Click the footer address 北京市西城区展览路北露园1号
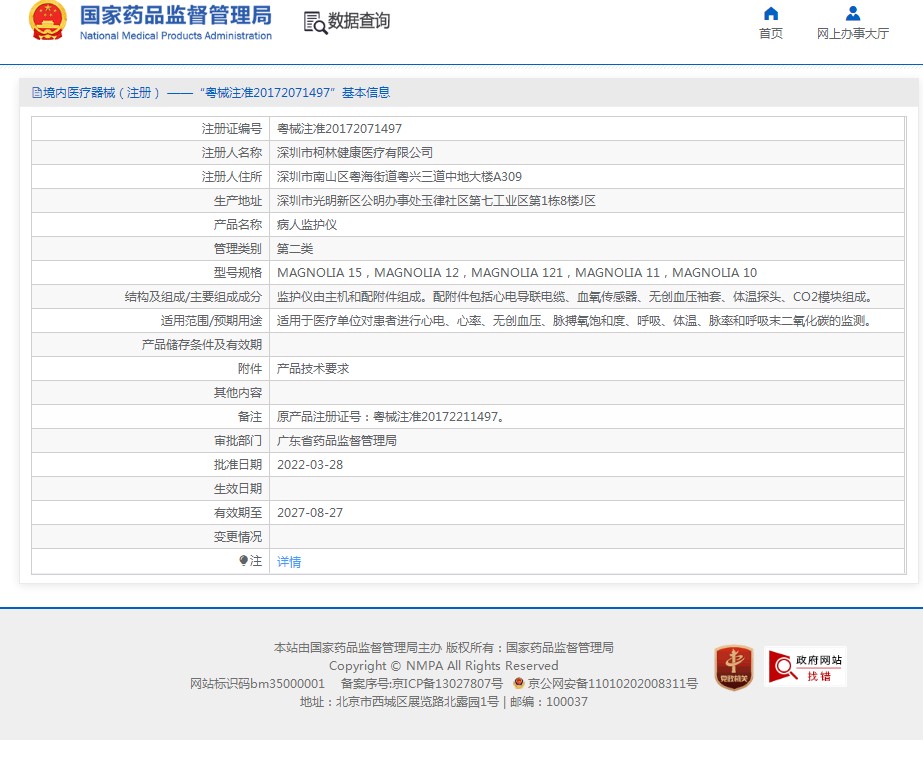Viewport: 923px width, 770px height. tap(417, 702)
